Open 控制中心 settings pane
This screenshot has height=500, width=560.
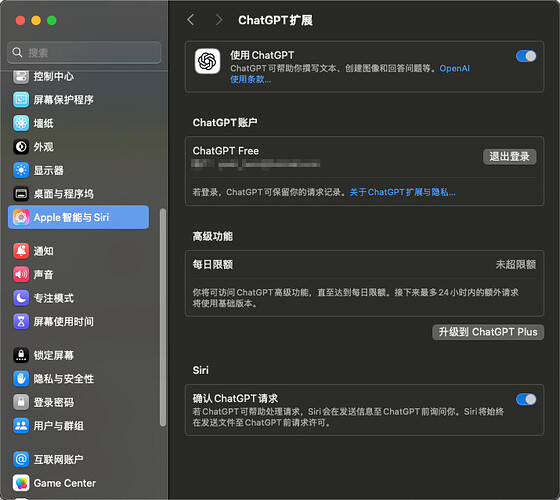click(x=79, y=76)
